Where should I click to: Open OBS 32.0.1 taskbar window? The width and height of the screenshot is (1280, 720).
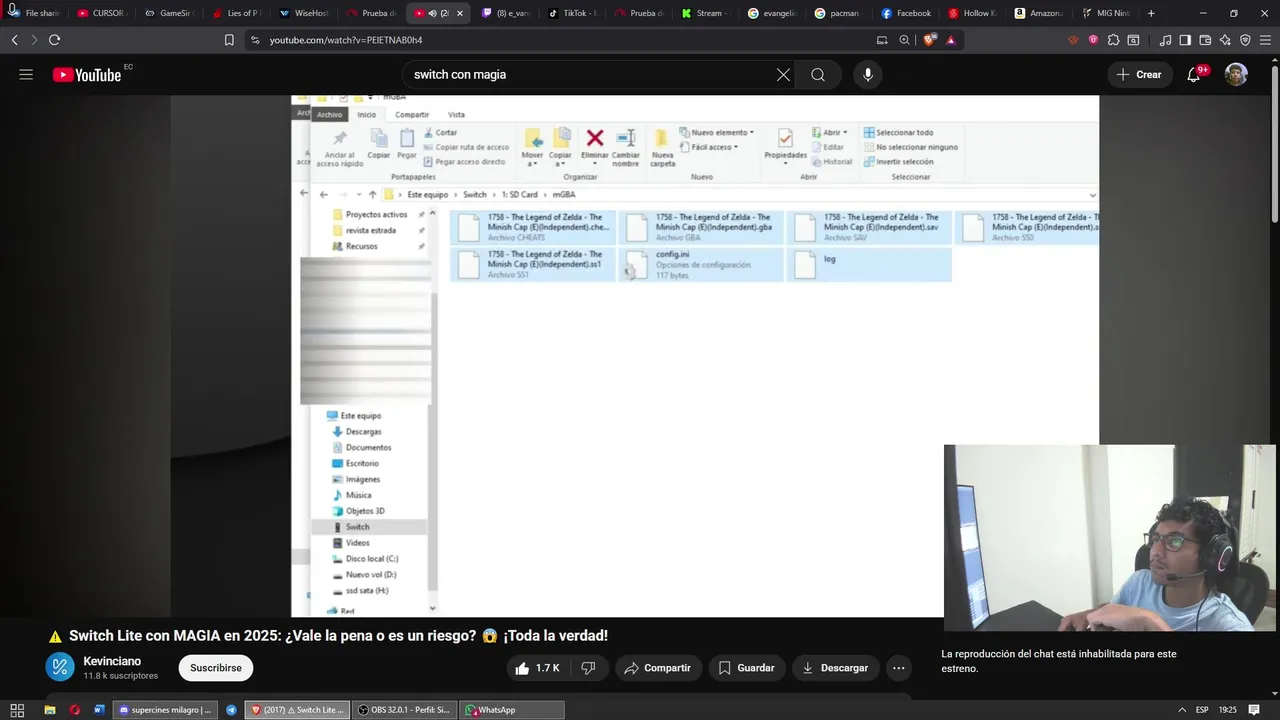[405, 710]
